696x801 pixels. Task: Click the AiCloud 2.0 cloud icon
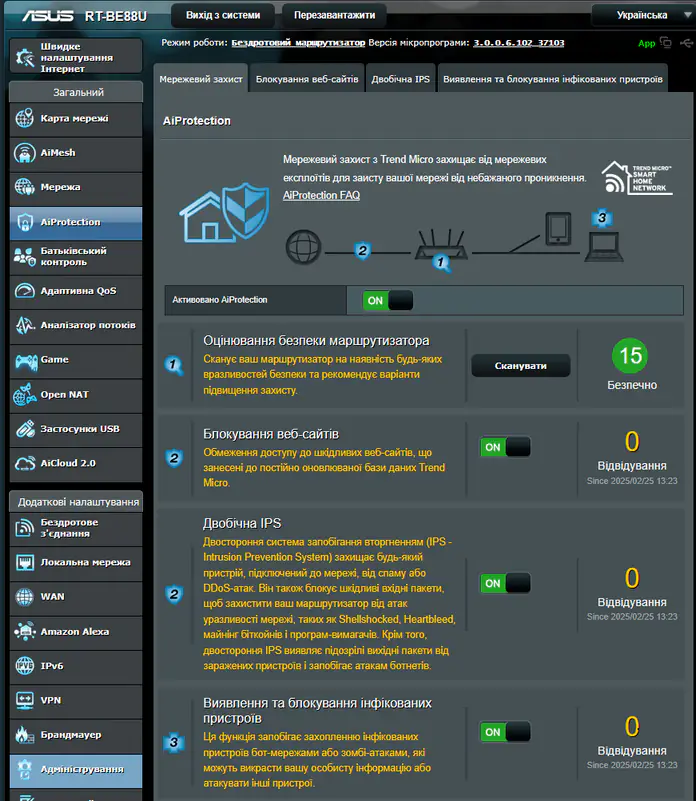(x=25, y=464)
